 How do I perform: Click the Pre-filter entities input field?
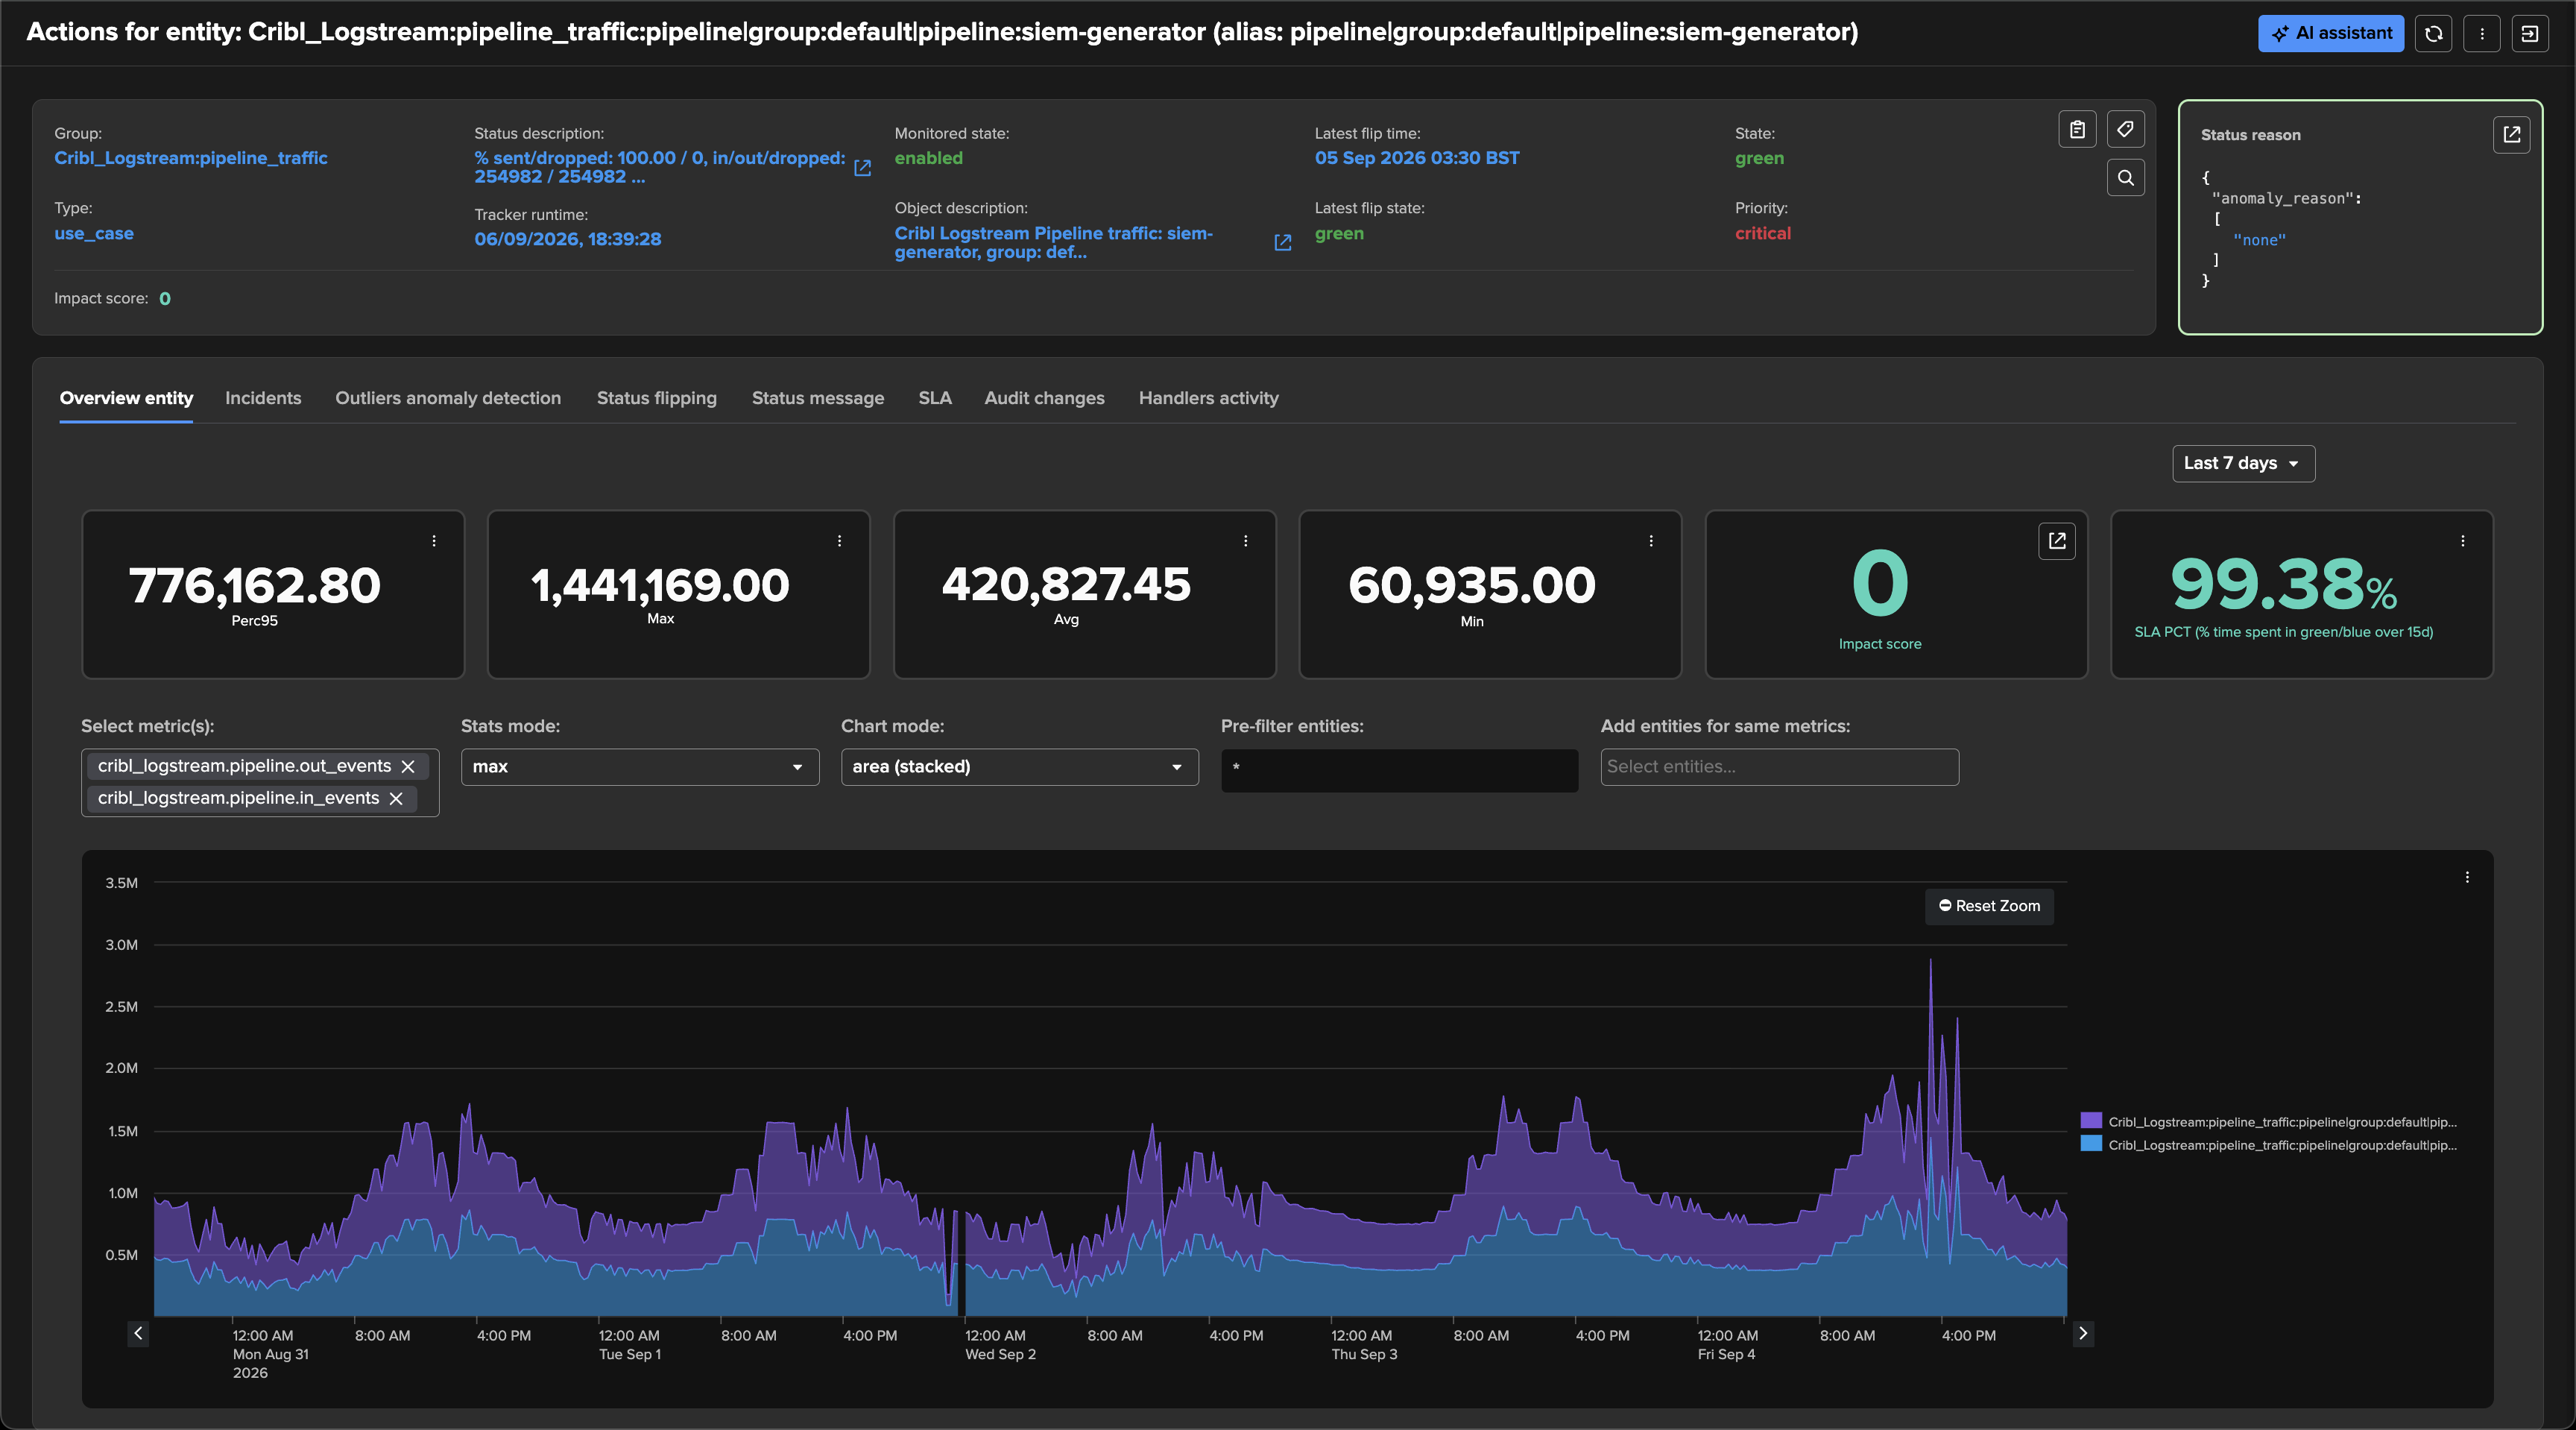tap(1399, 770)
